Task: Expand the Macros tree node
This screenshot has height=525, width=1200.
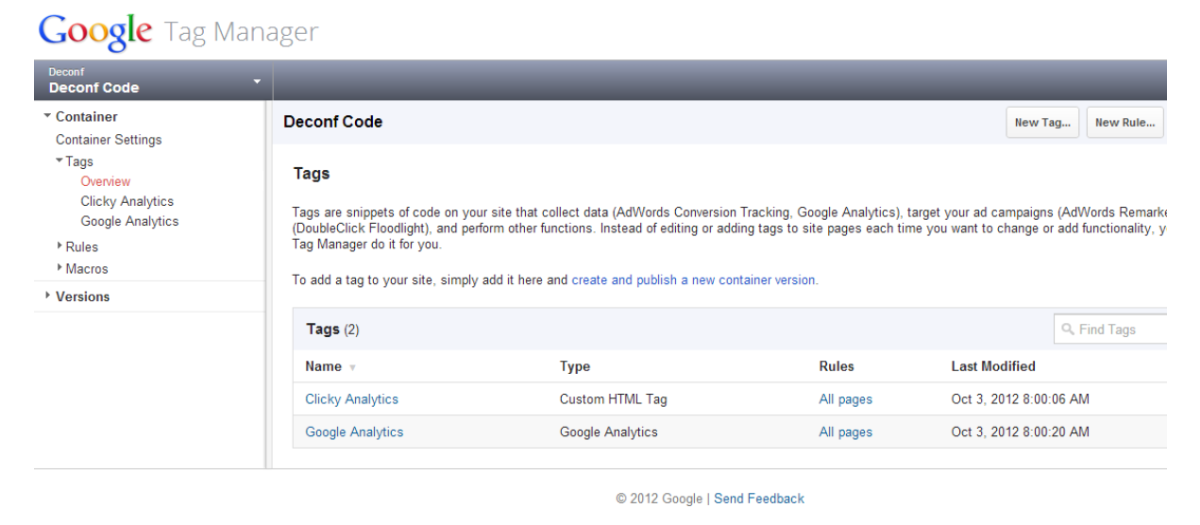Action: coord(59,269)
